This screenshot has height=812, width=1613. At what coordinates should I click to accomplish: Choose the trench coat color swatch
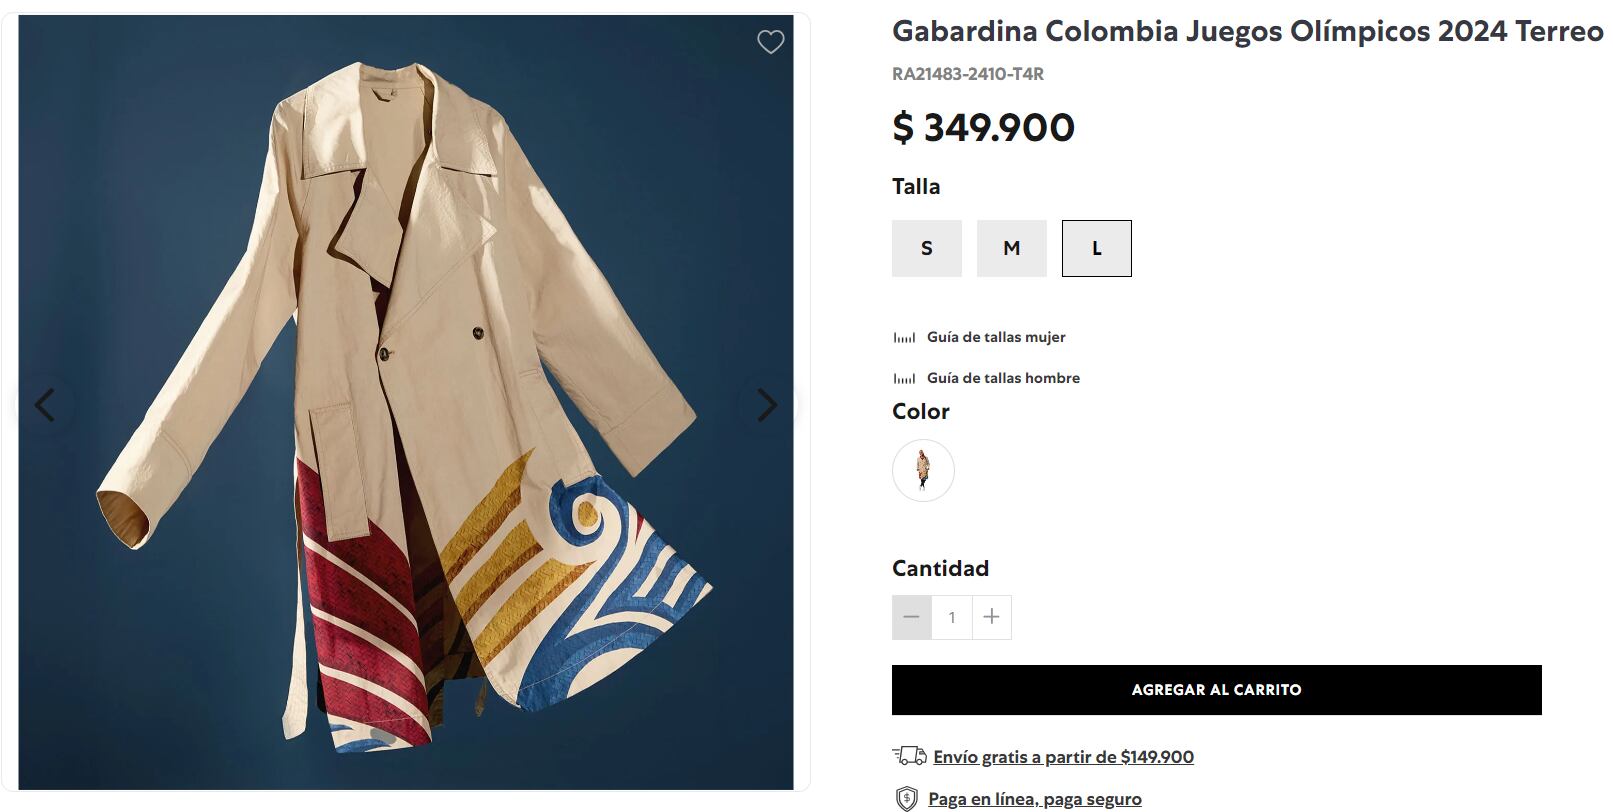(x=923, y=470)
